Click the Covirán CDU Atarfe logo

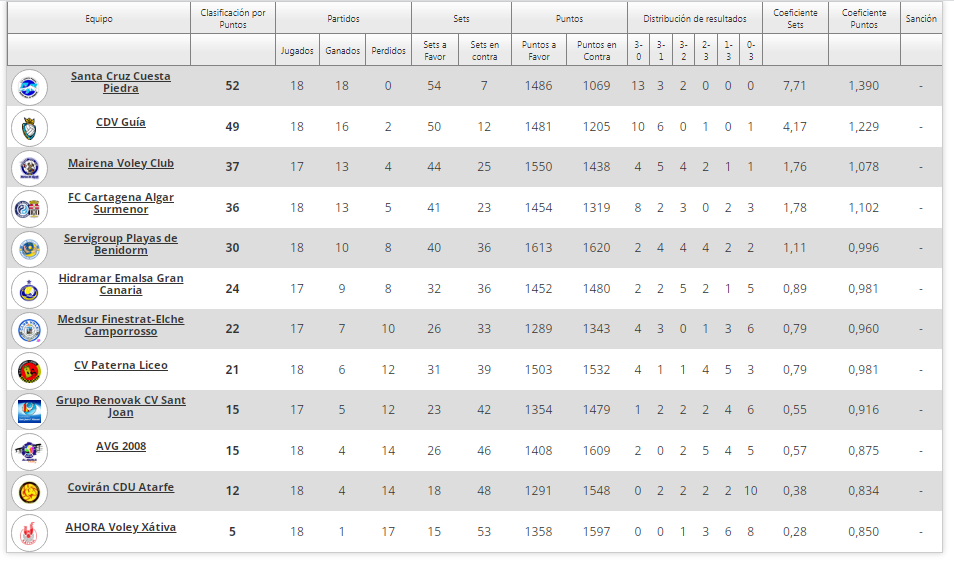(29, 492)
